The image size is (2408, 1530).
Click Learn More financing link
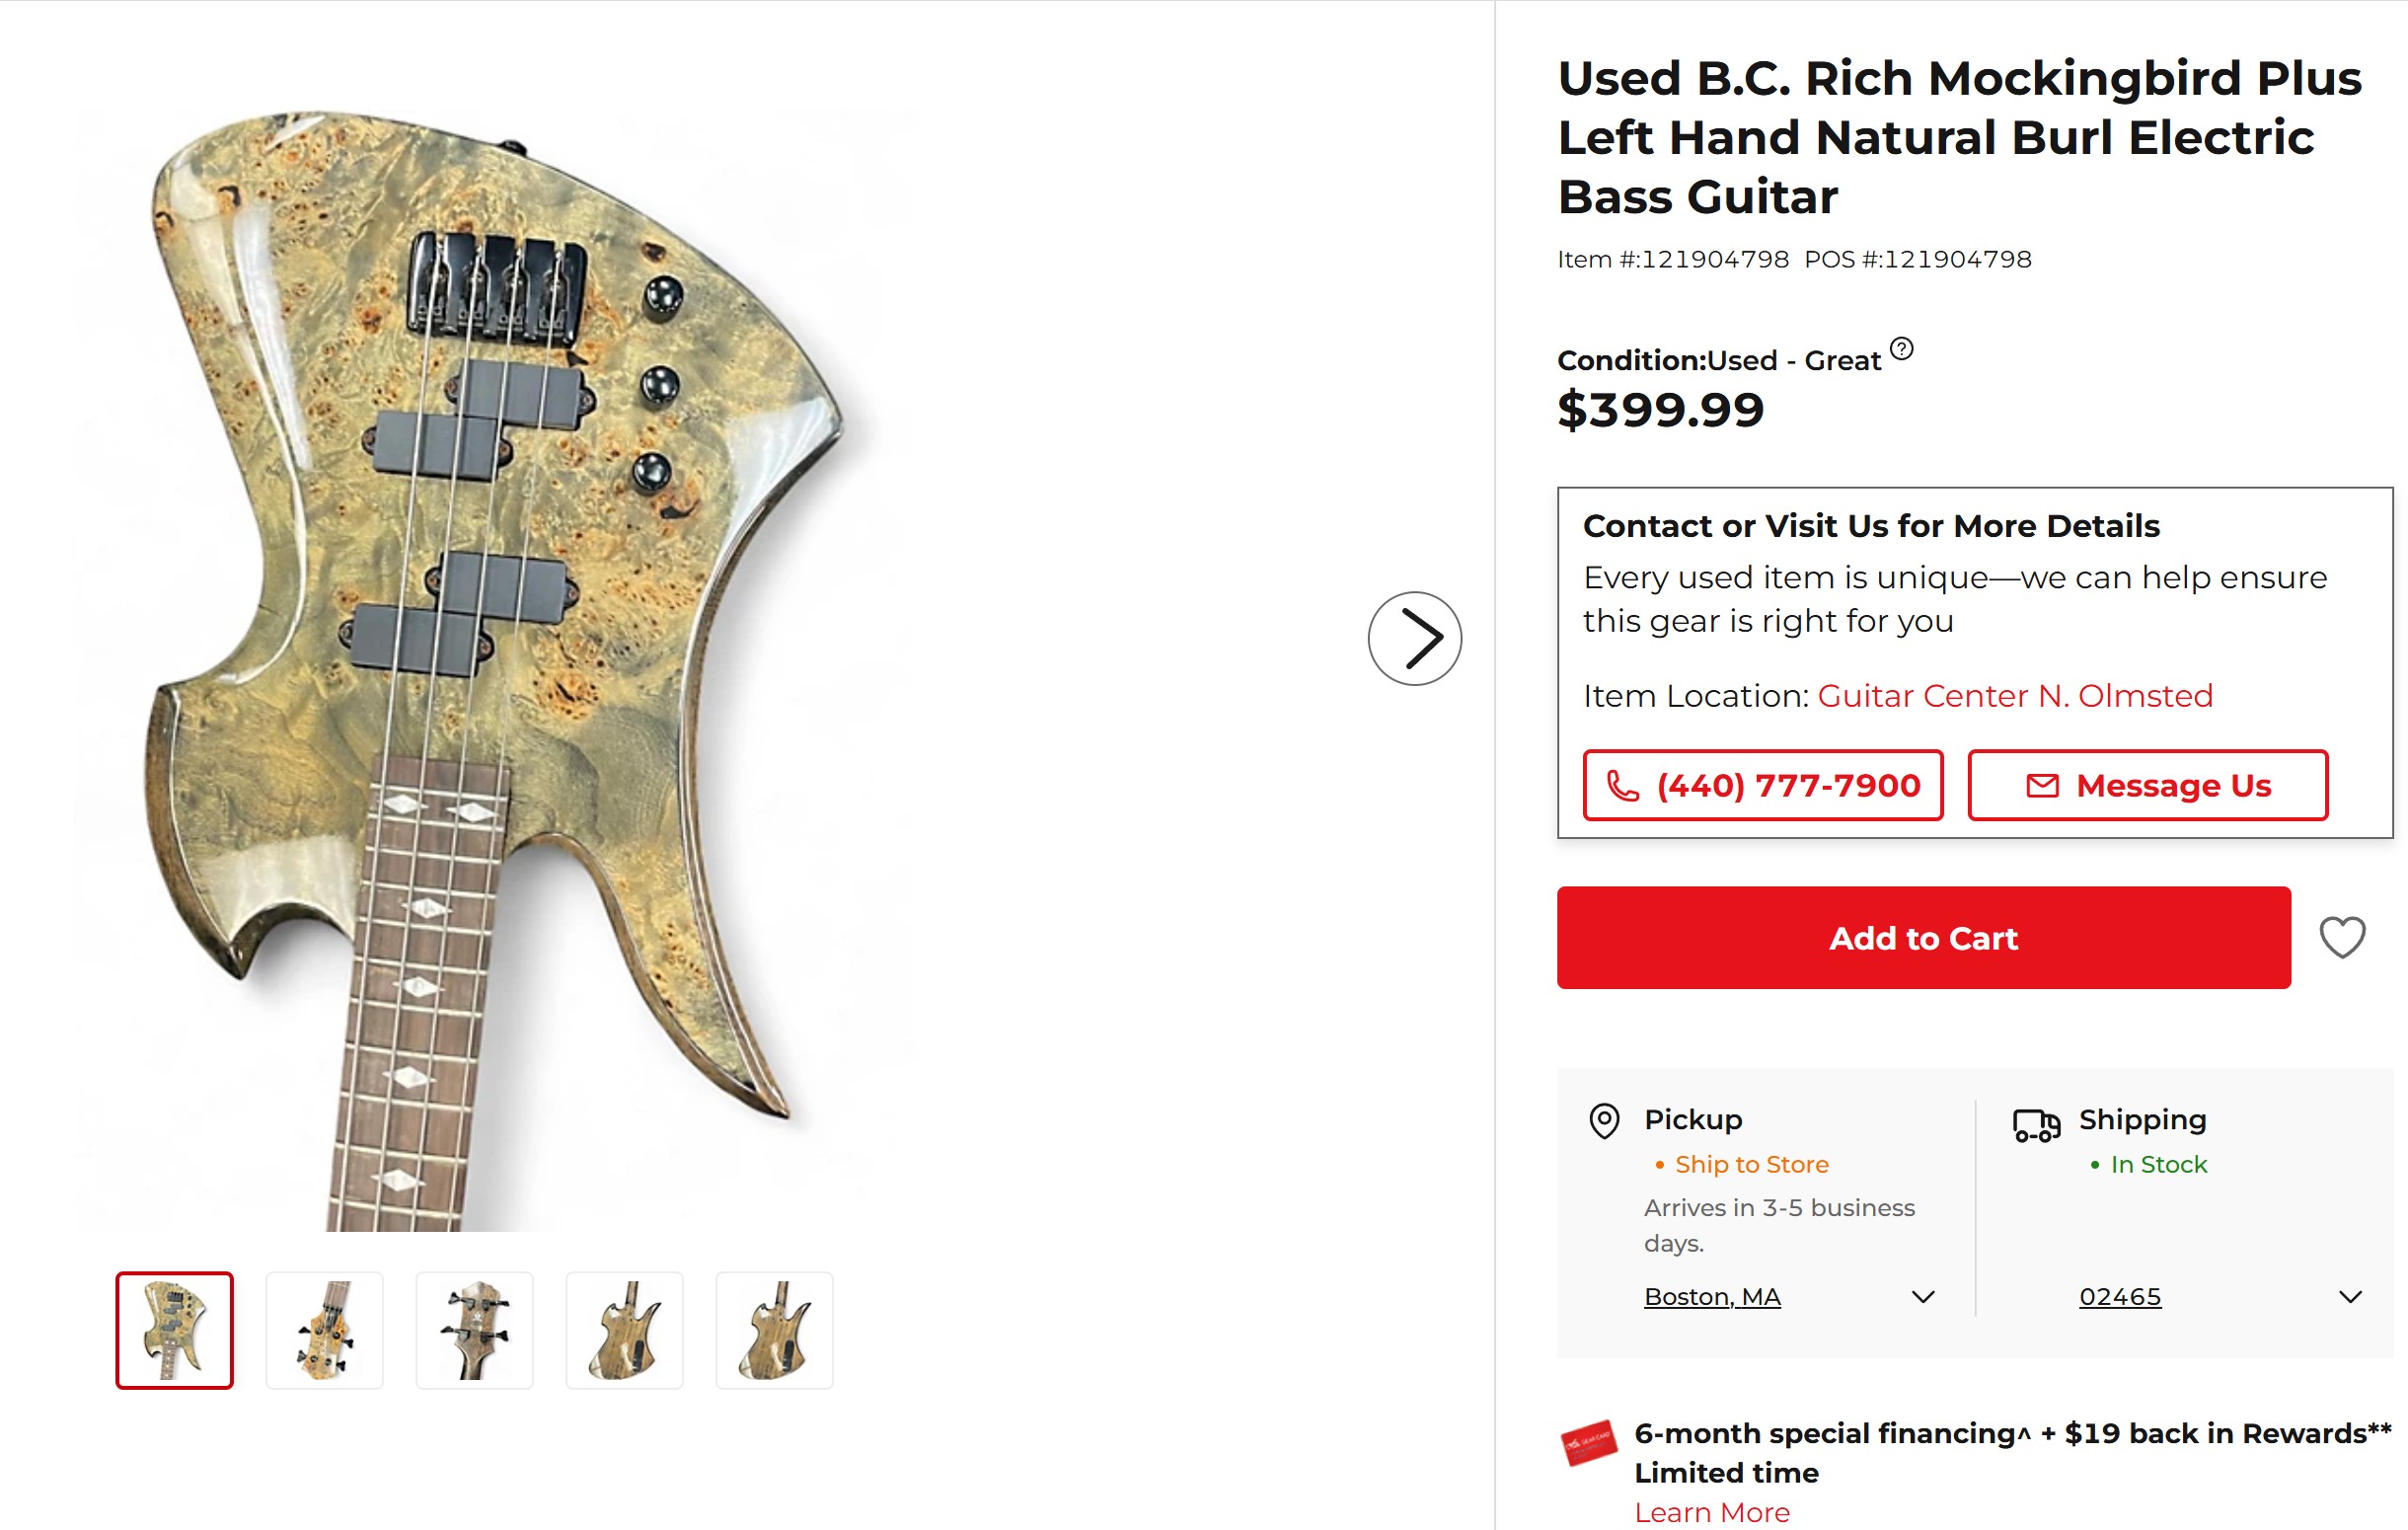tap(1712, 1512)
